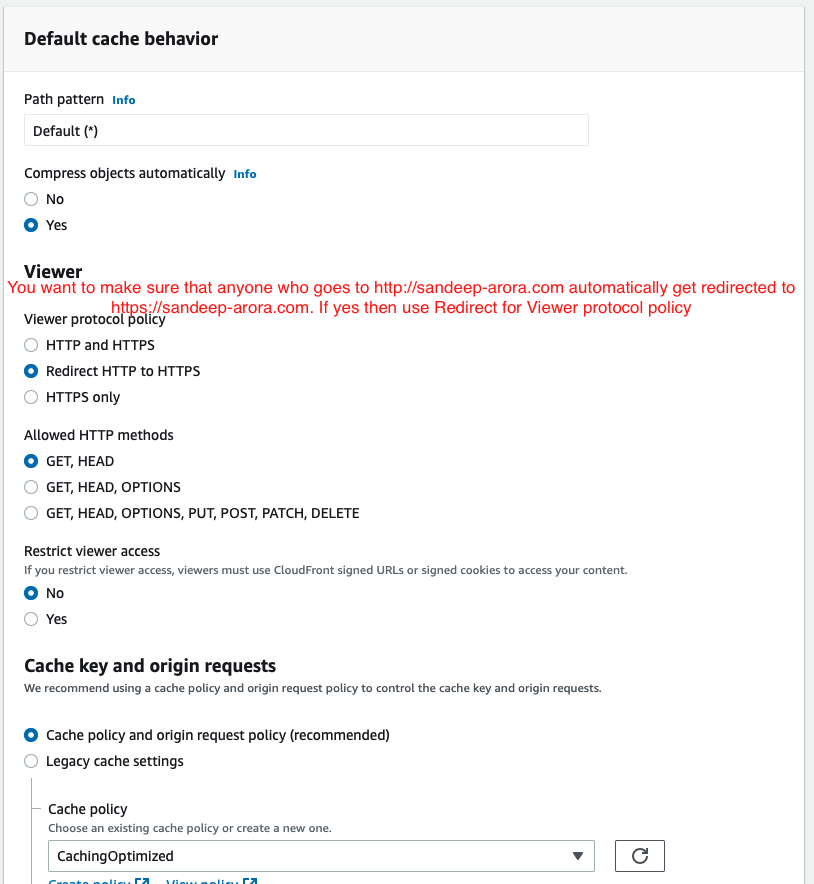Screen dimensions: 814x884
Task: Click the Path pattern Default (*) field
Action: [x=306, y=131]
